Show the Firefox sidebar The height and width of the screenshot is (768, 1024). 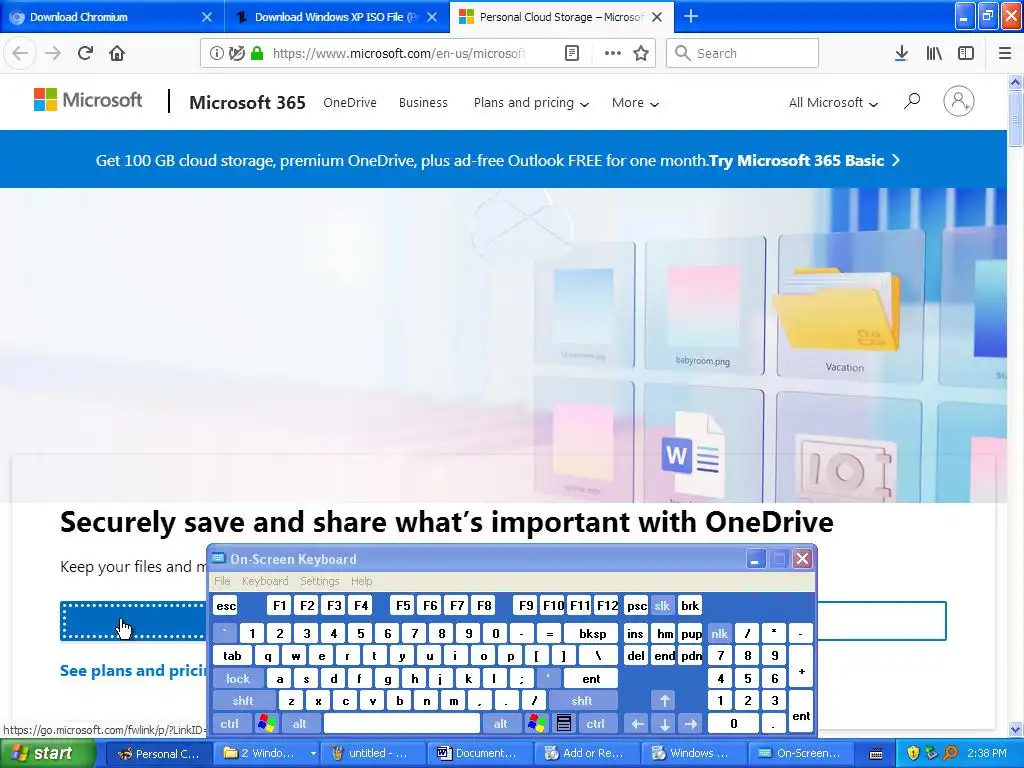coord(966,53)
